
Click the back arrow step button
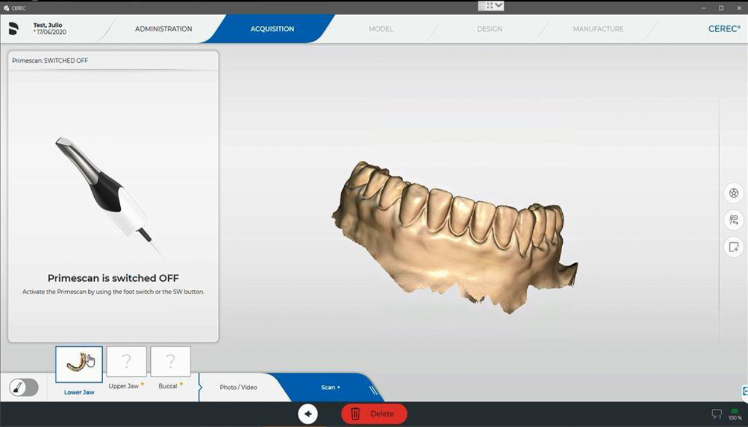[x=308, y=414]
